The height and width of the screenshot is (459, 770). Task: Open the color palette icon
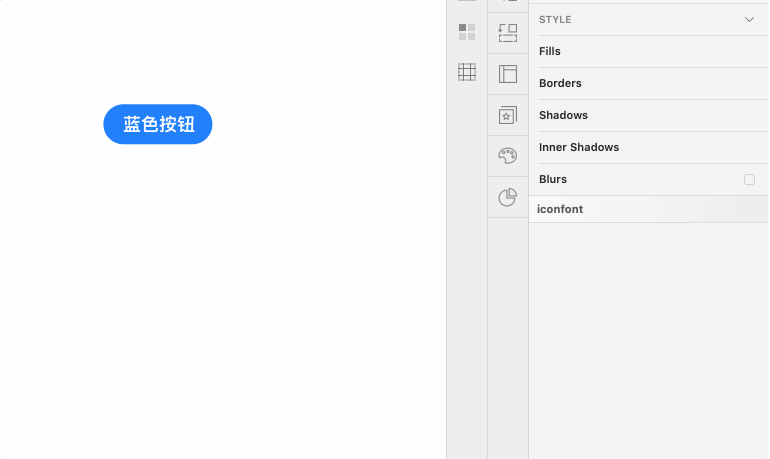(508, 156)
